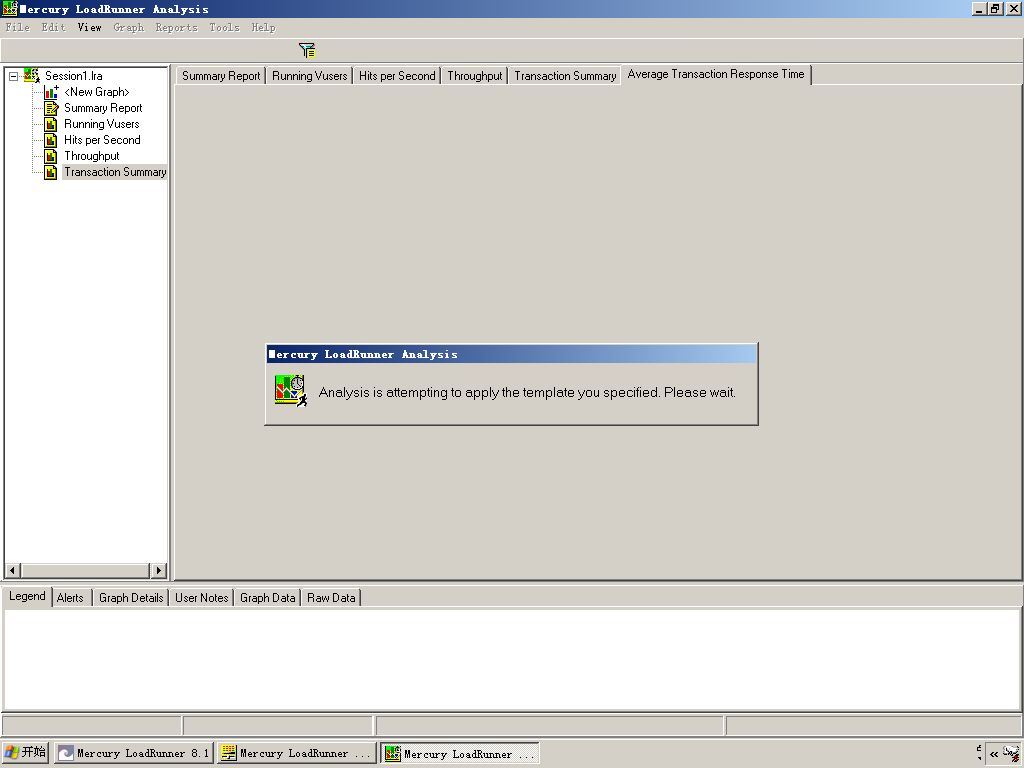Switch to the Running Vusers tab
Screen dimensions: 1024x768
pyautogui.click(x=310, y=76)
